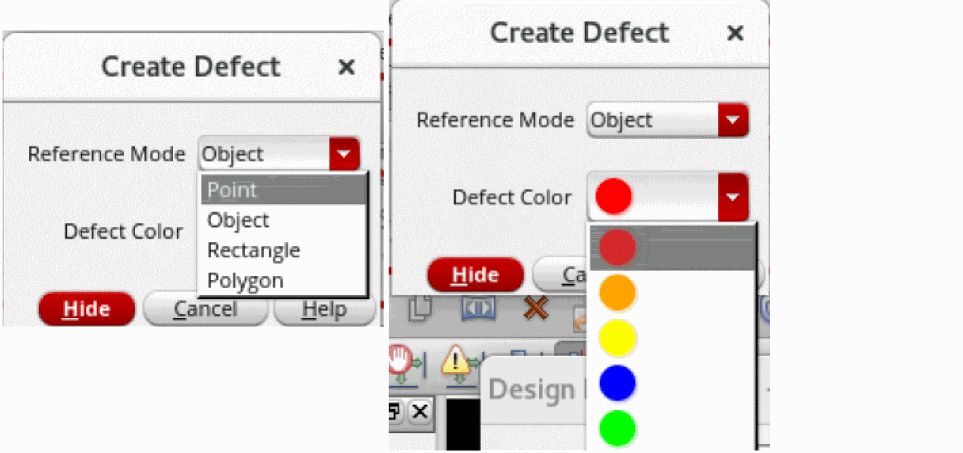Close the docked panel with small X
This screenshot has width=963, height=453.
click(x=420, y=411)
